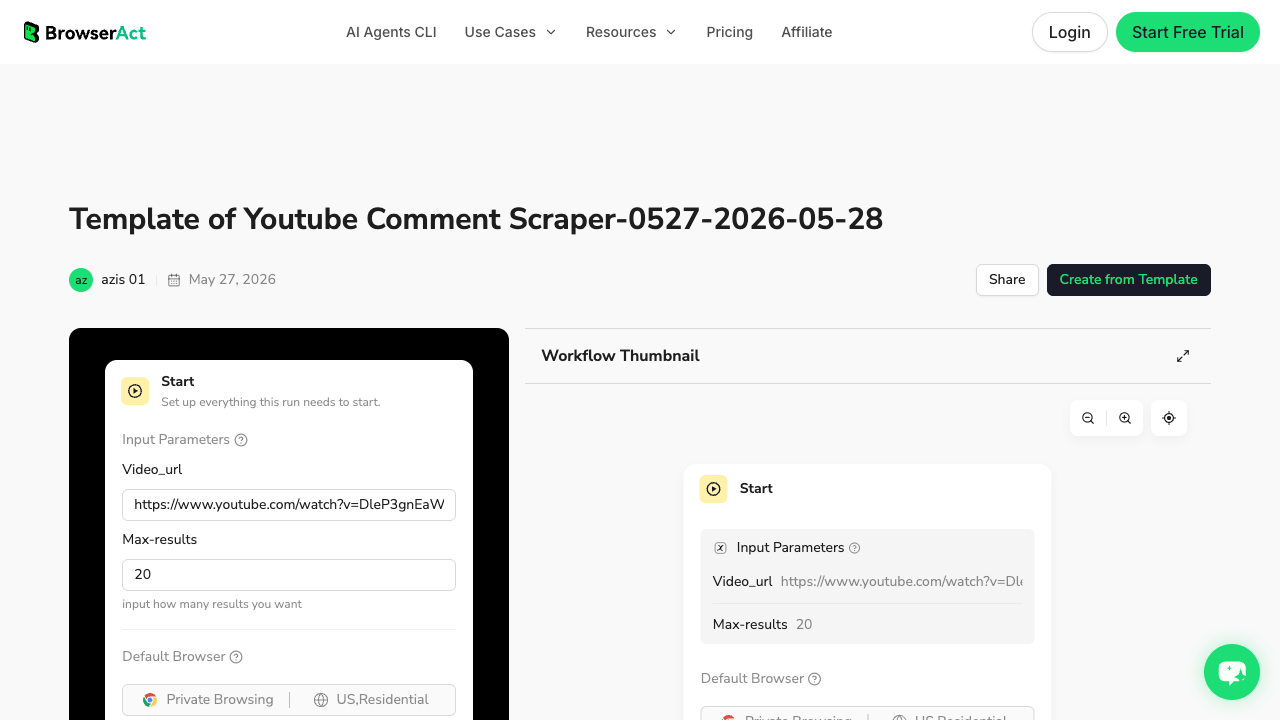The height and width of the screenshot is (720, 1280).
Task: Click Create from Template
Action: [1128, 280]
